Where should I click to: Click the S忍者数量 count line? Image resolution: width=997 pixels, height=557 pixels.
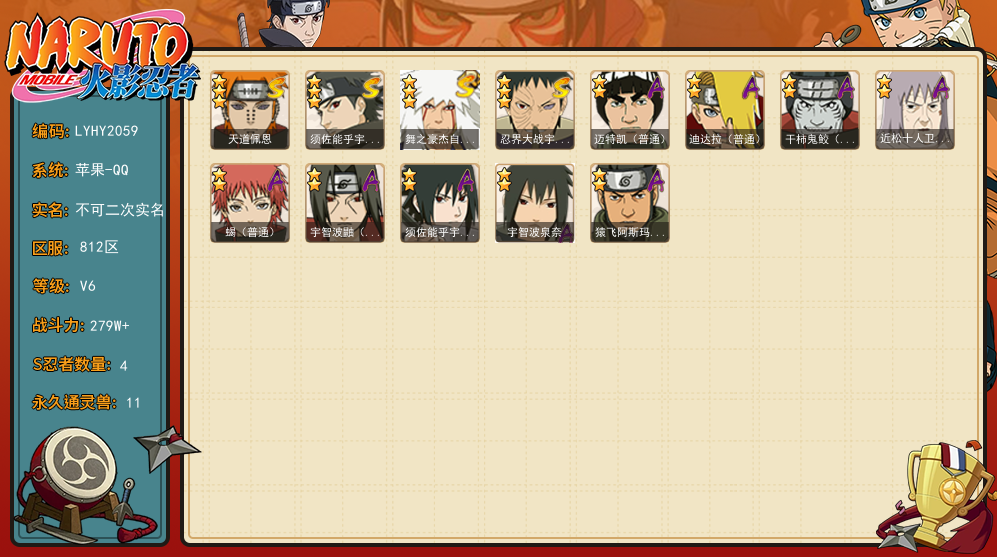(x=80, y=365)
